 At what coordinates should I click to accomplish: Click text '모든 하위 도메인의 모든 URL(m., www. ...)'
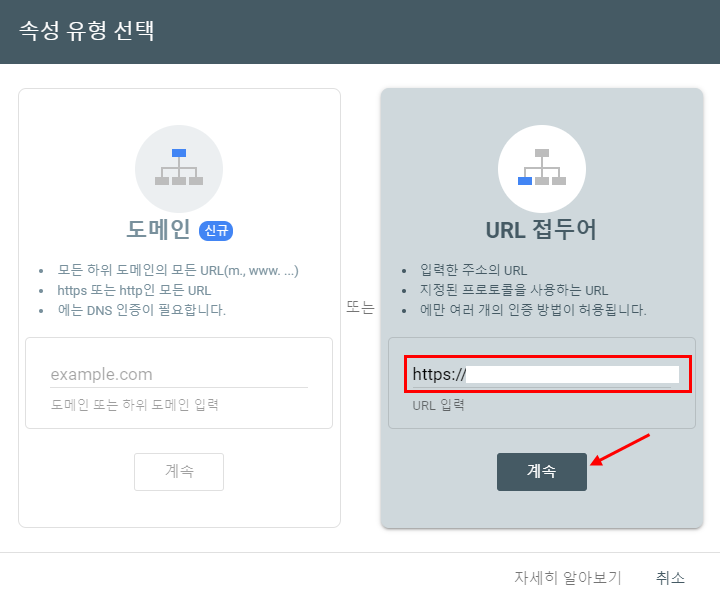click(178, 270)
